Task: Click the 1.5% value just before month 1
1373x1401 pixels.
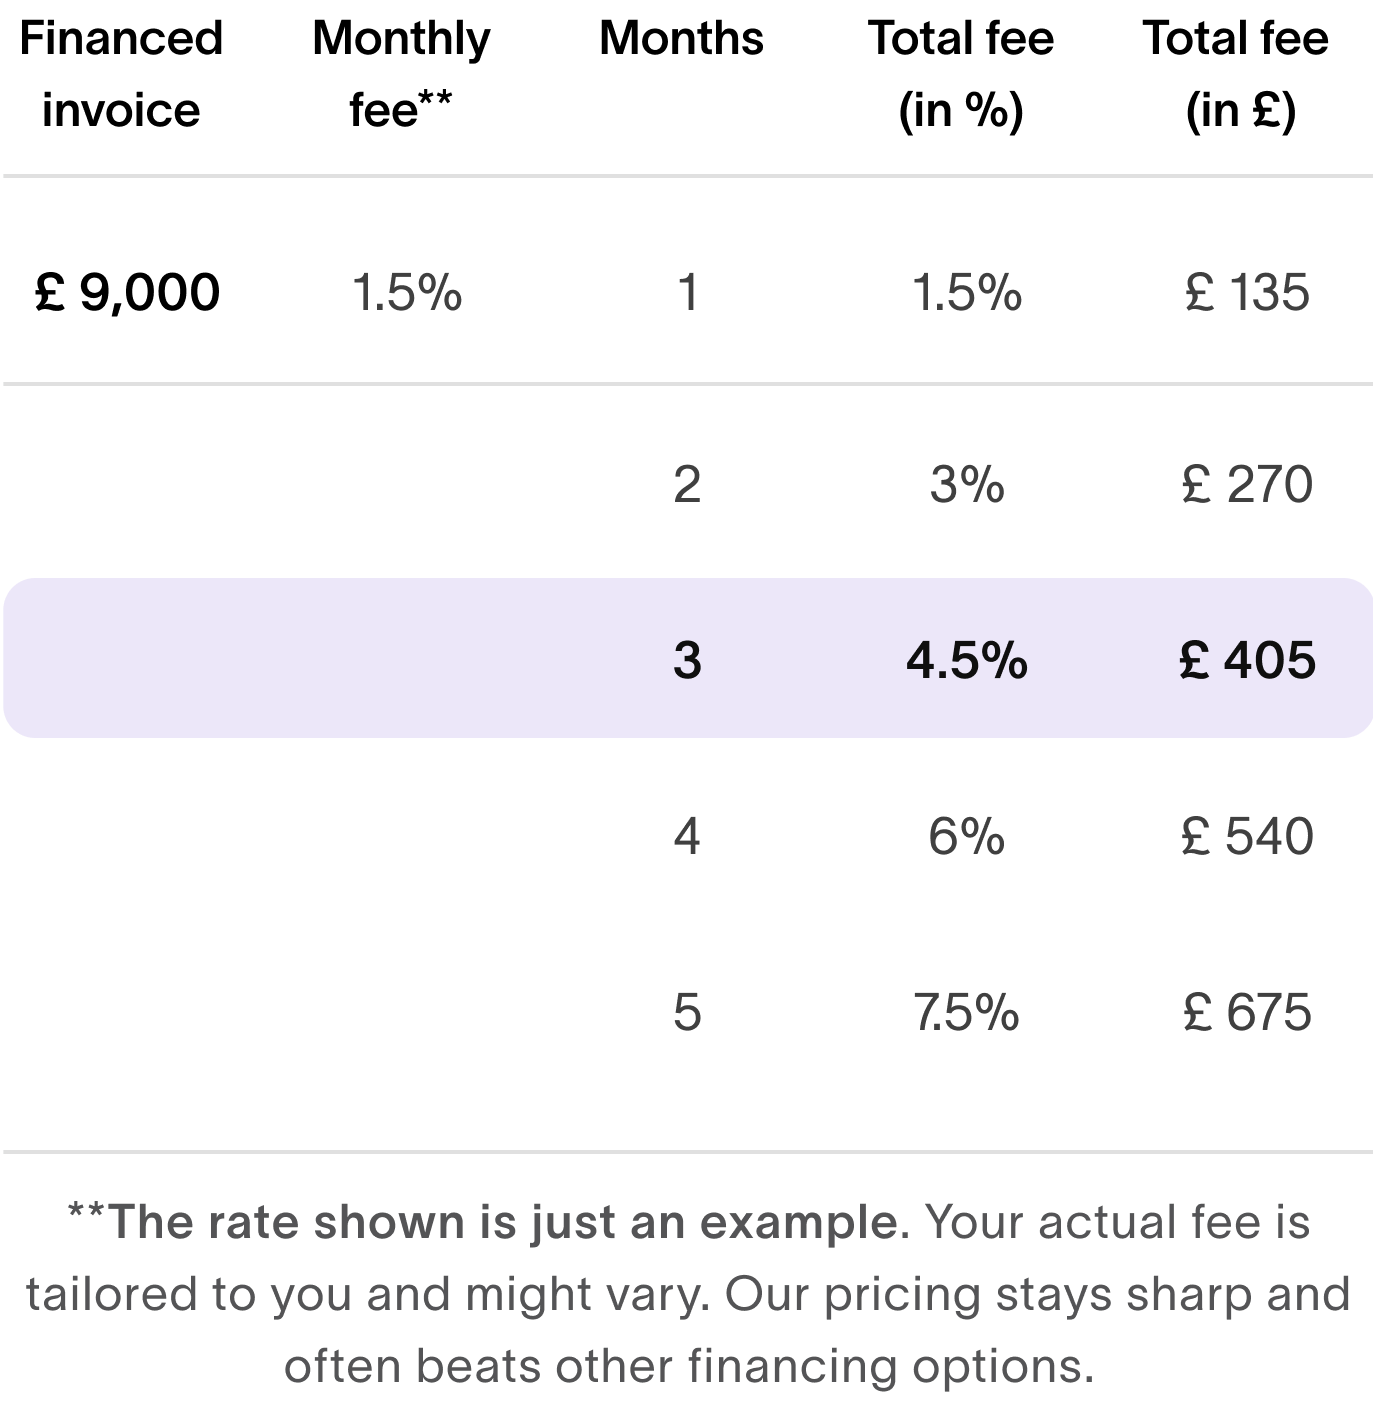Action: click(x=407, y=293)
